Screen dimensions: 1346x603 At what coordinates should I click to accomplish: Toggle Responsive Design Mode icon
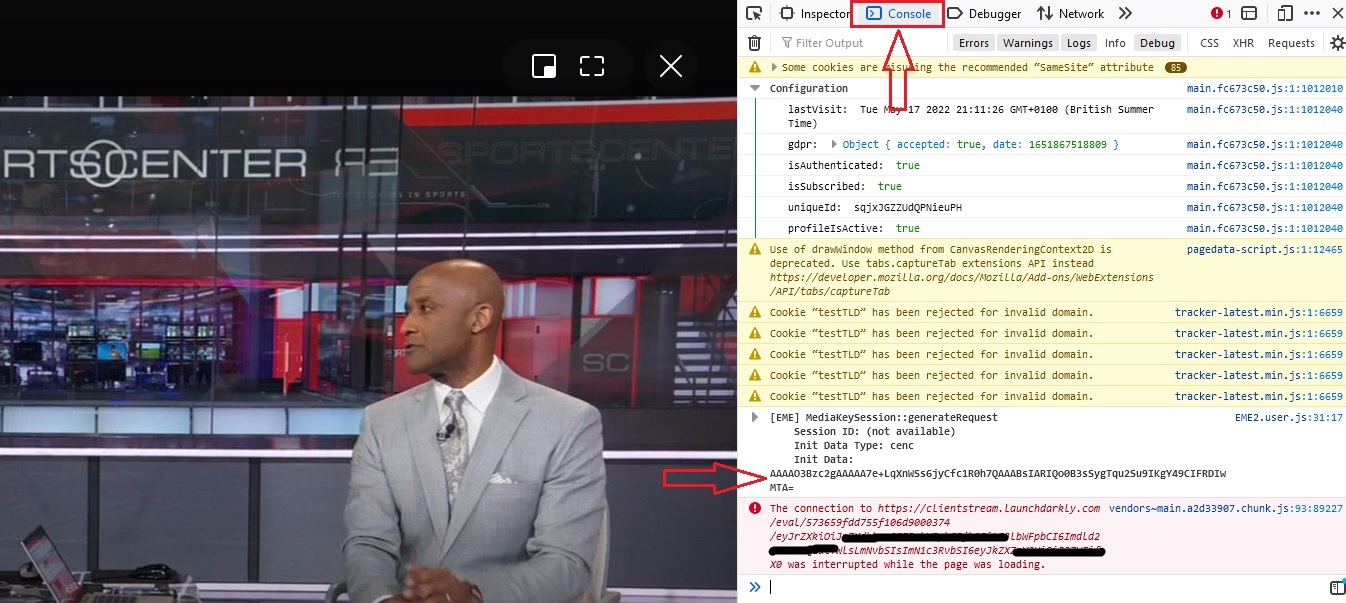[x=1285, y=13]
